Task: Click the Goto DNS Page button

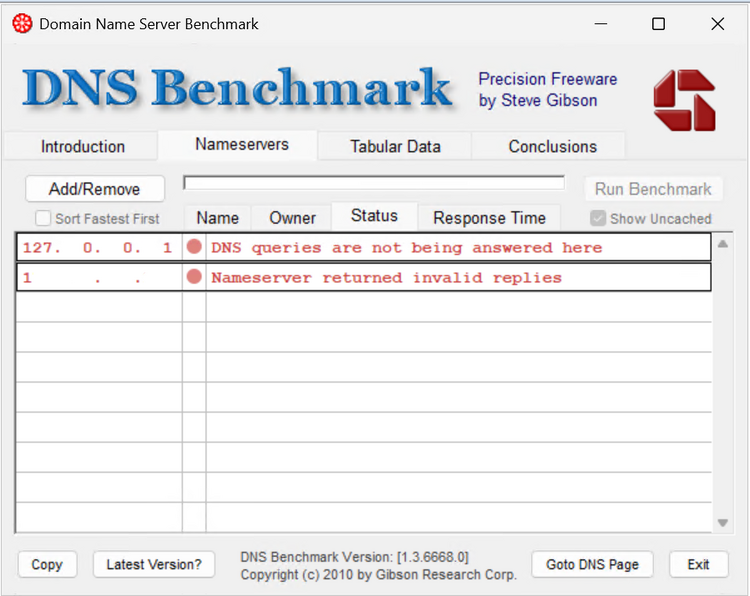Action: (592, 564)
